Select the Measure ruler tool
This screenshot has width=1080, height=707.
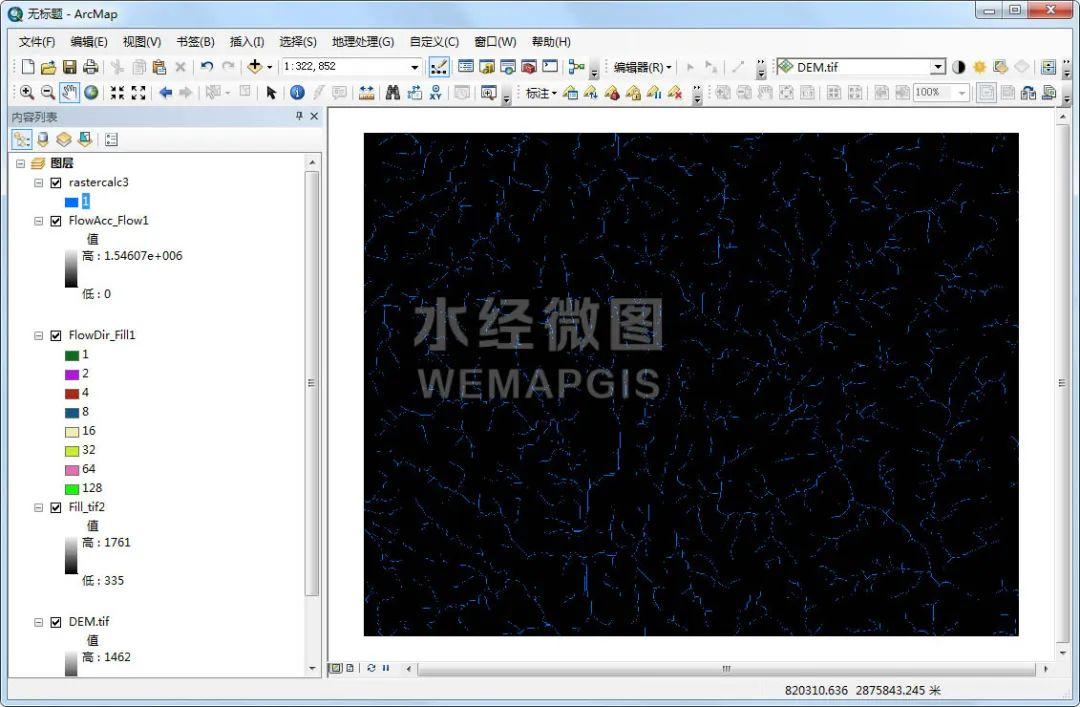[x=366, y=92]
